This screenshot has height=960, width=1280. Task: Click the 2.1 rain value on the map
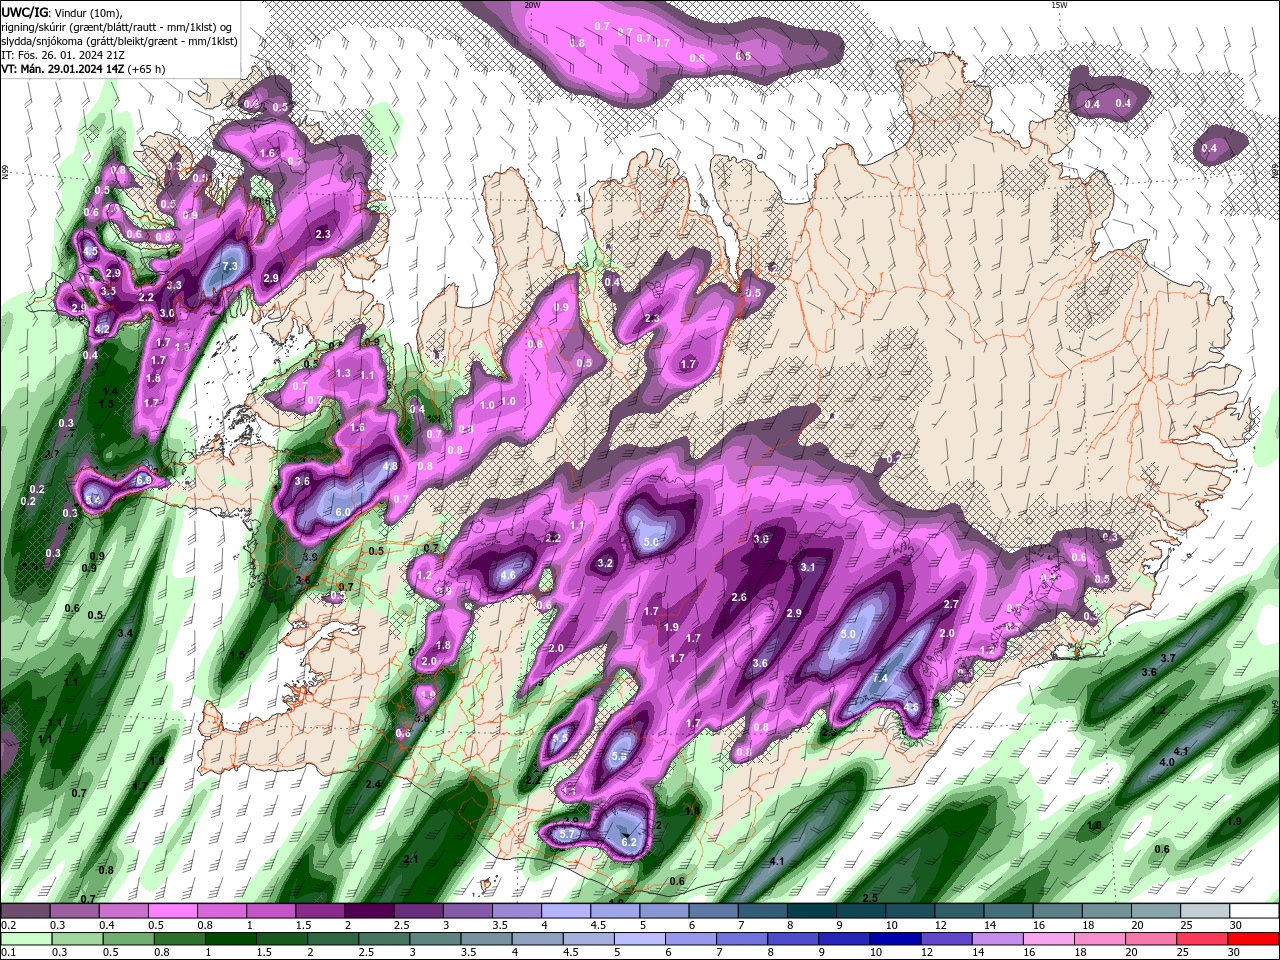pyautogui.click(x=411, y=860)
